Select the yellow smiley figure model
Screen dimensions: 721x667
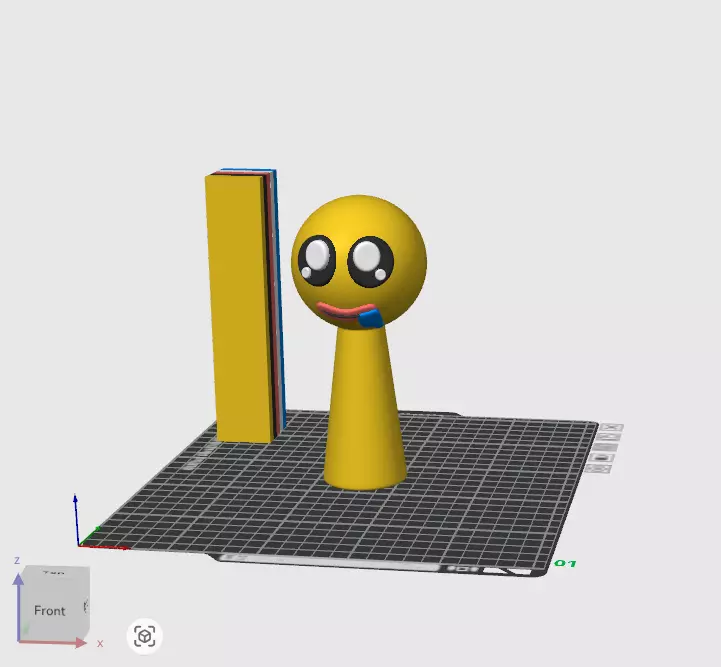360,340
